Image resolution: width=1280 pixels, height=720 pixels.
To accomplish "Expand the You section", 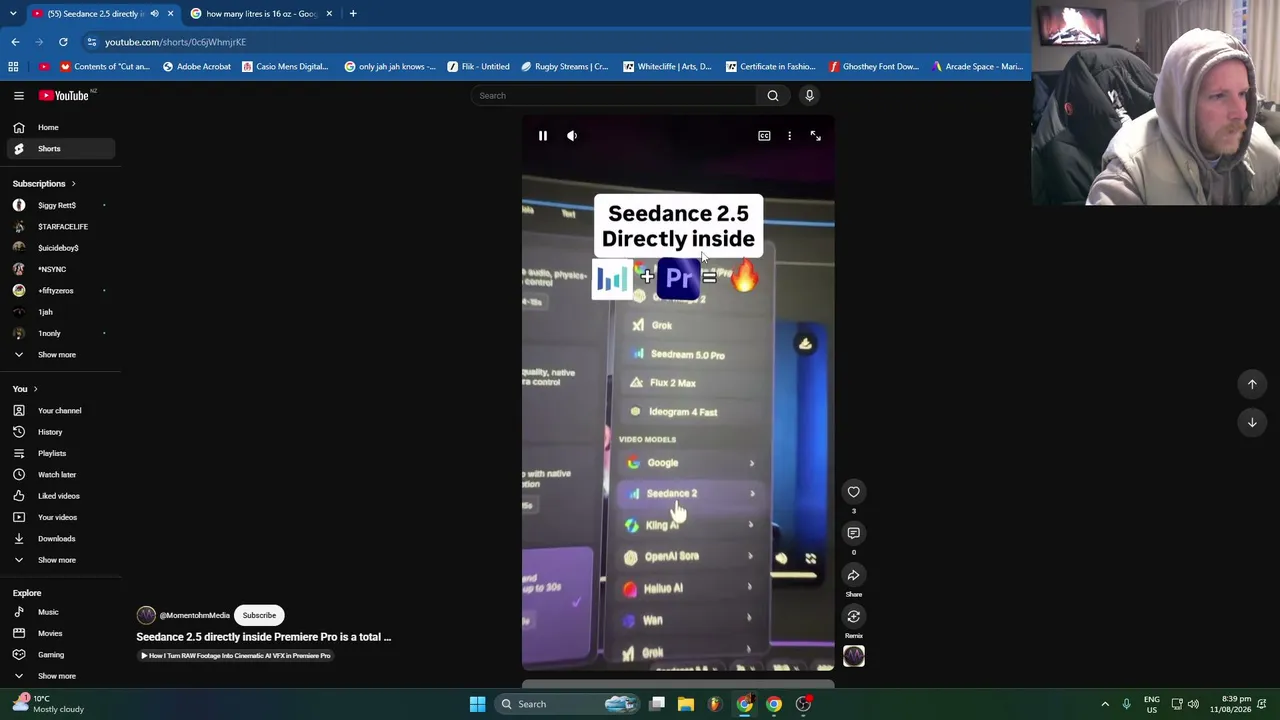I will [x=25, y=389].
